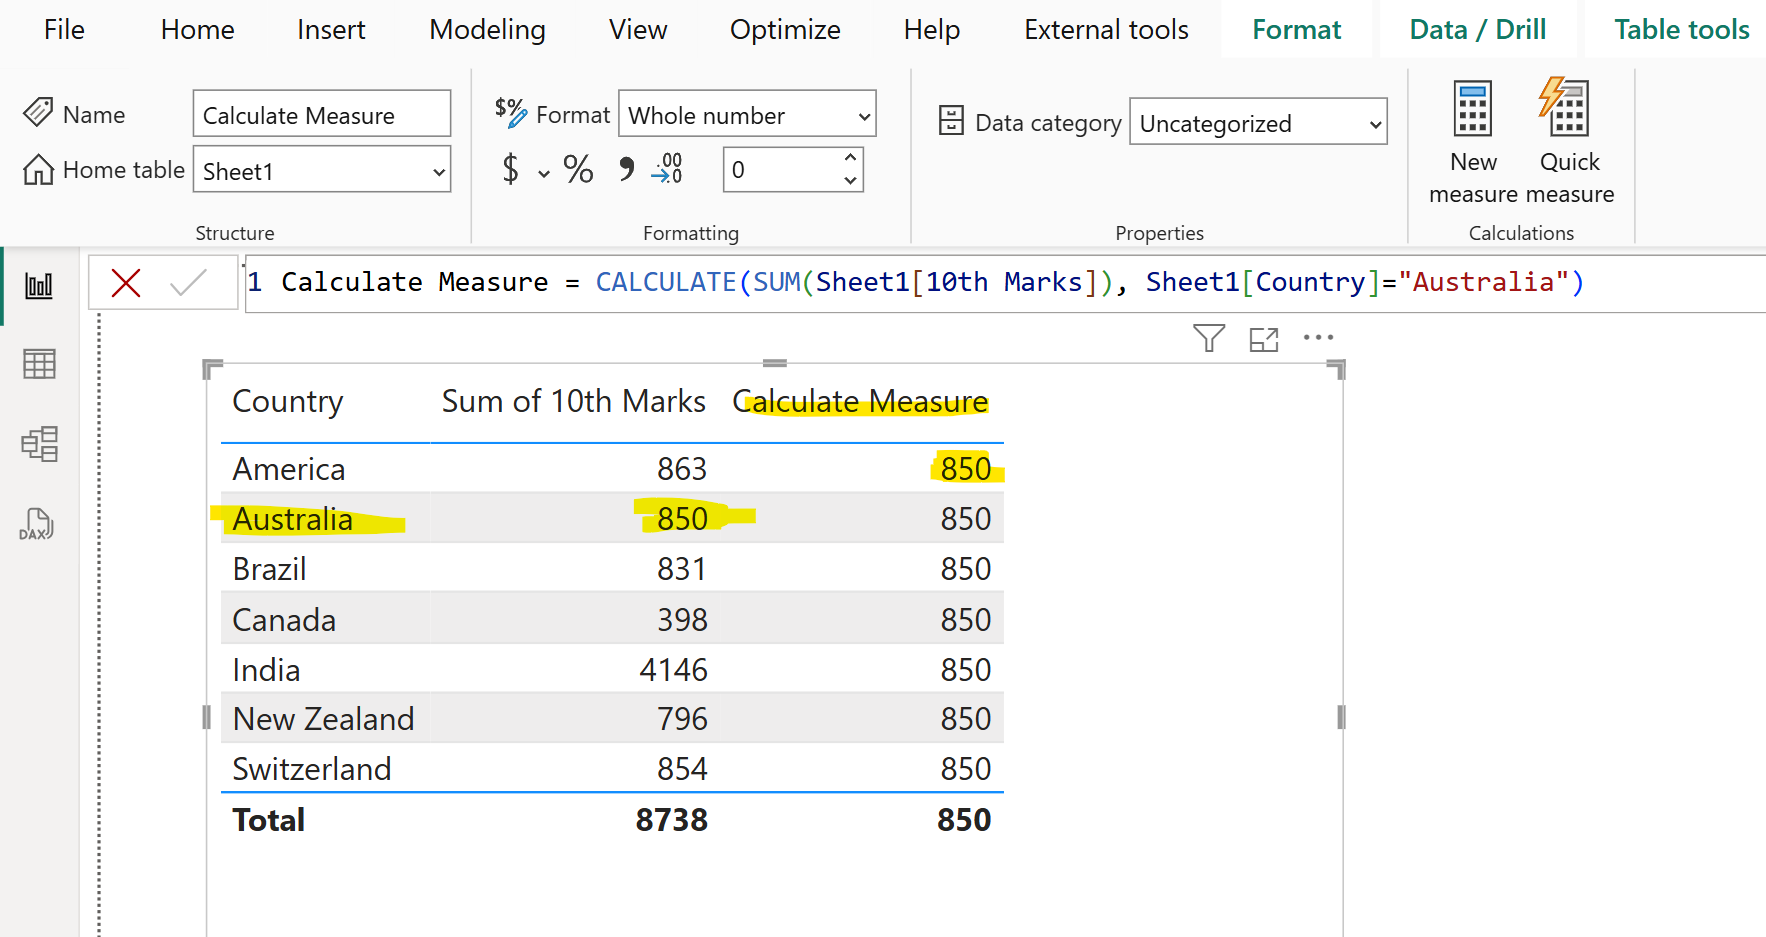Enter focus mode on the table visual
Image resolution: width=1766 pixels, height=937 pixels.
pos(1263,339)
